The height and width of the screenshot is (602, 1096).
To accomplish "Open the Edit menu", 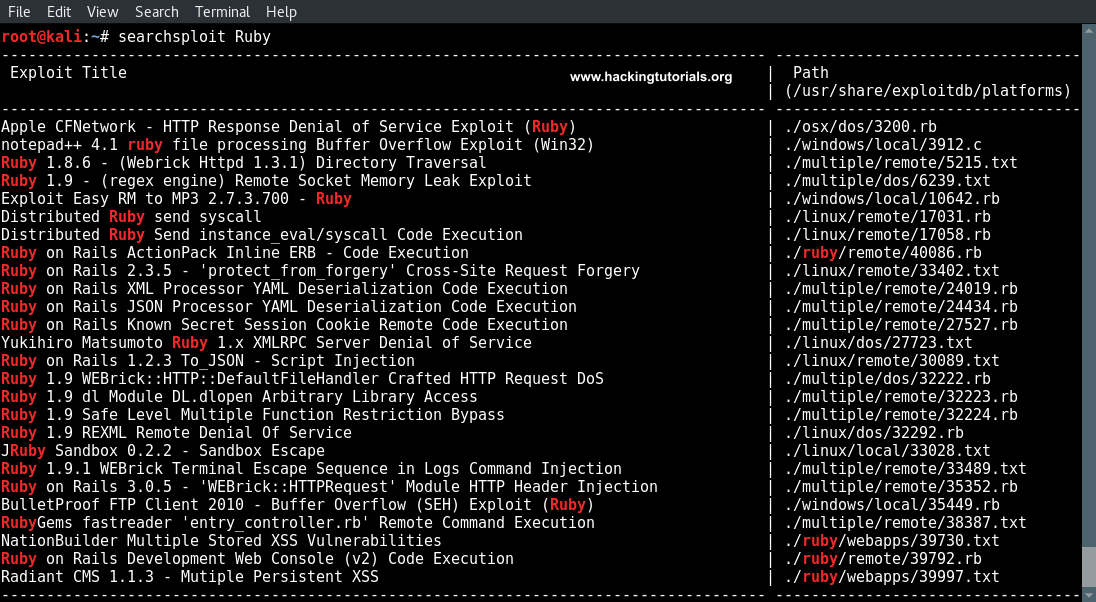I will point(59,12).
